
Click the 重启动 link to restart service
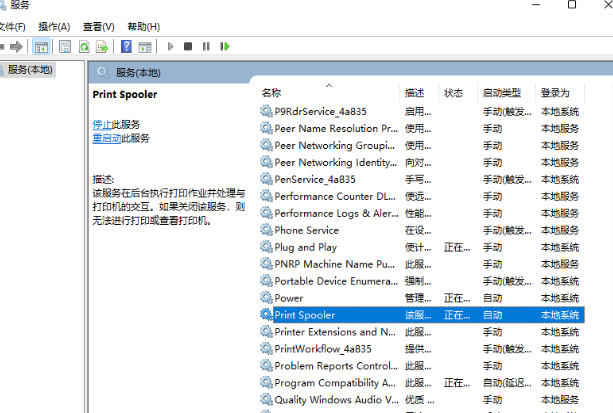pyautogui.click(x=106, y=138)
